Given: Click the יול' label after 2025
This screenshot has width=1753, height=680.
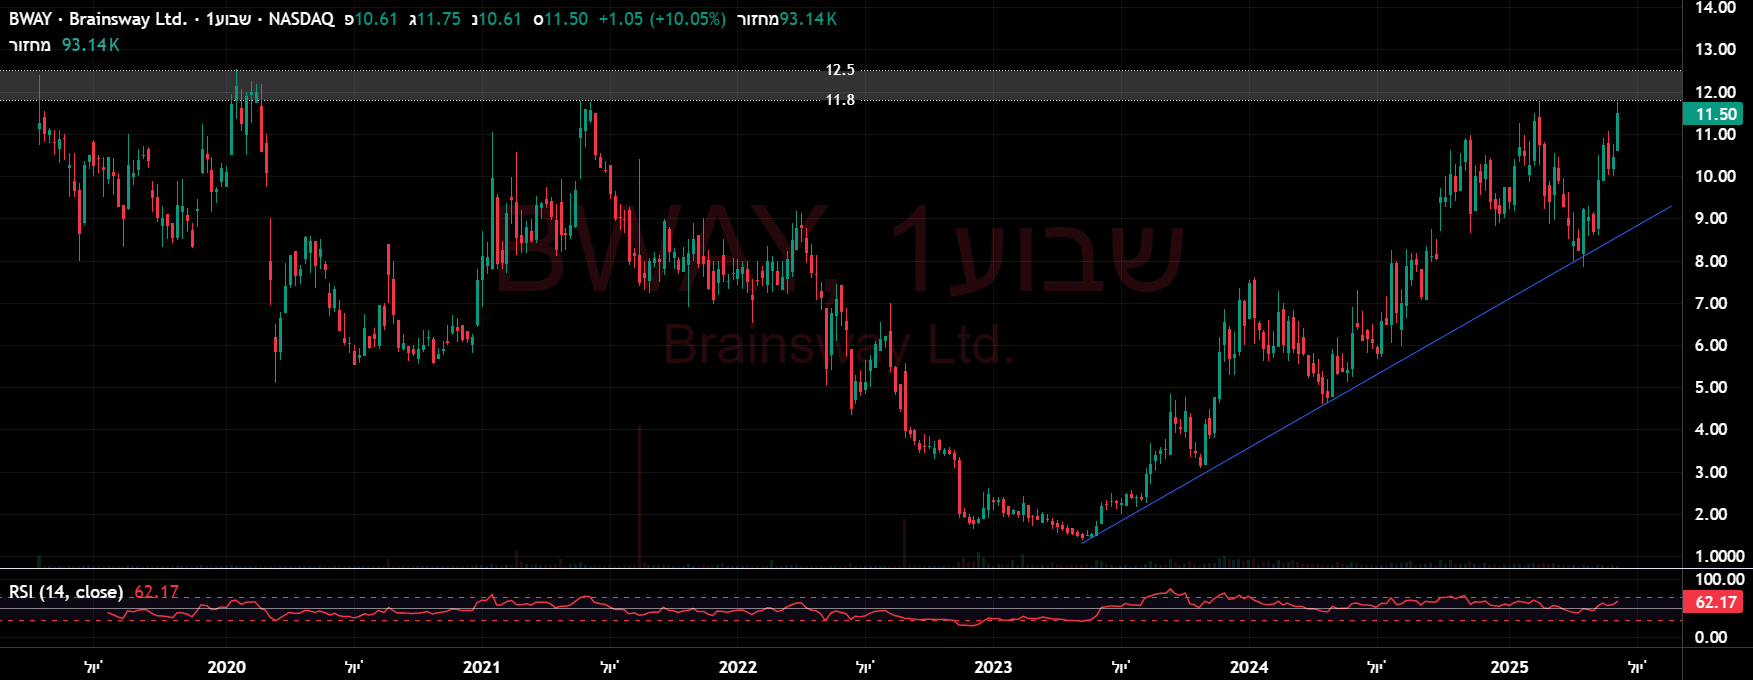Looking at the screenshot, I should (1637, 667).
